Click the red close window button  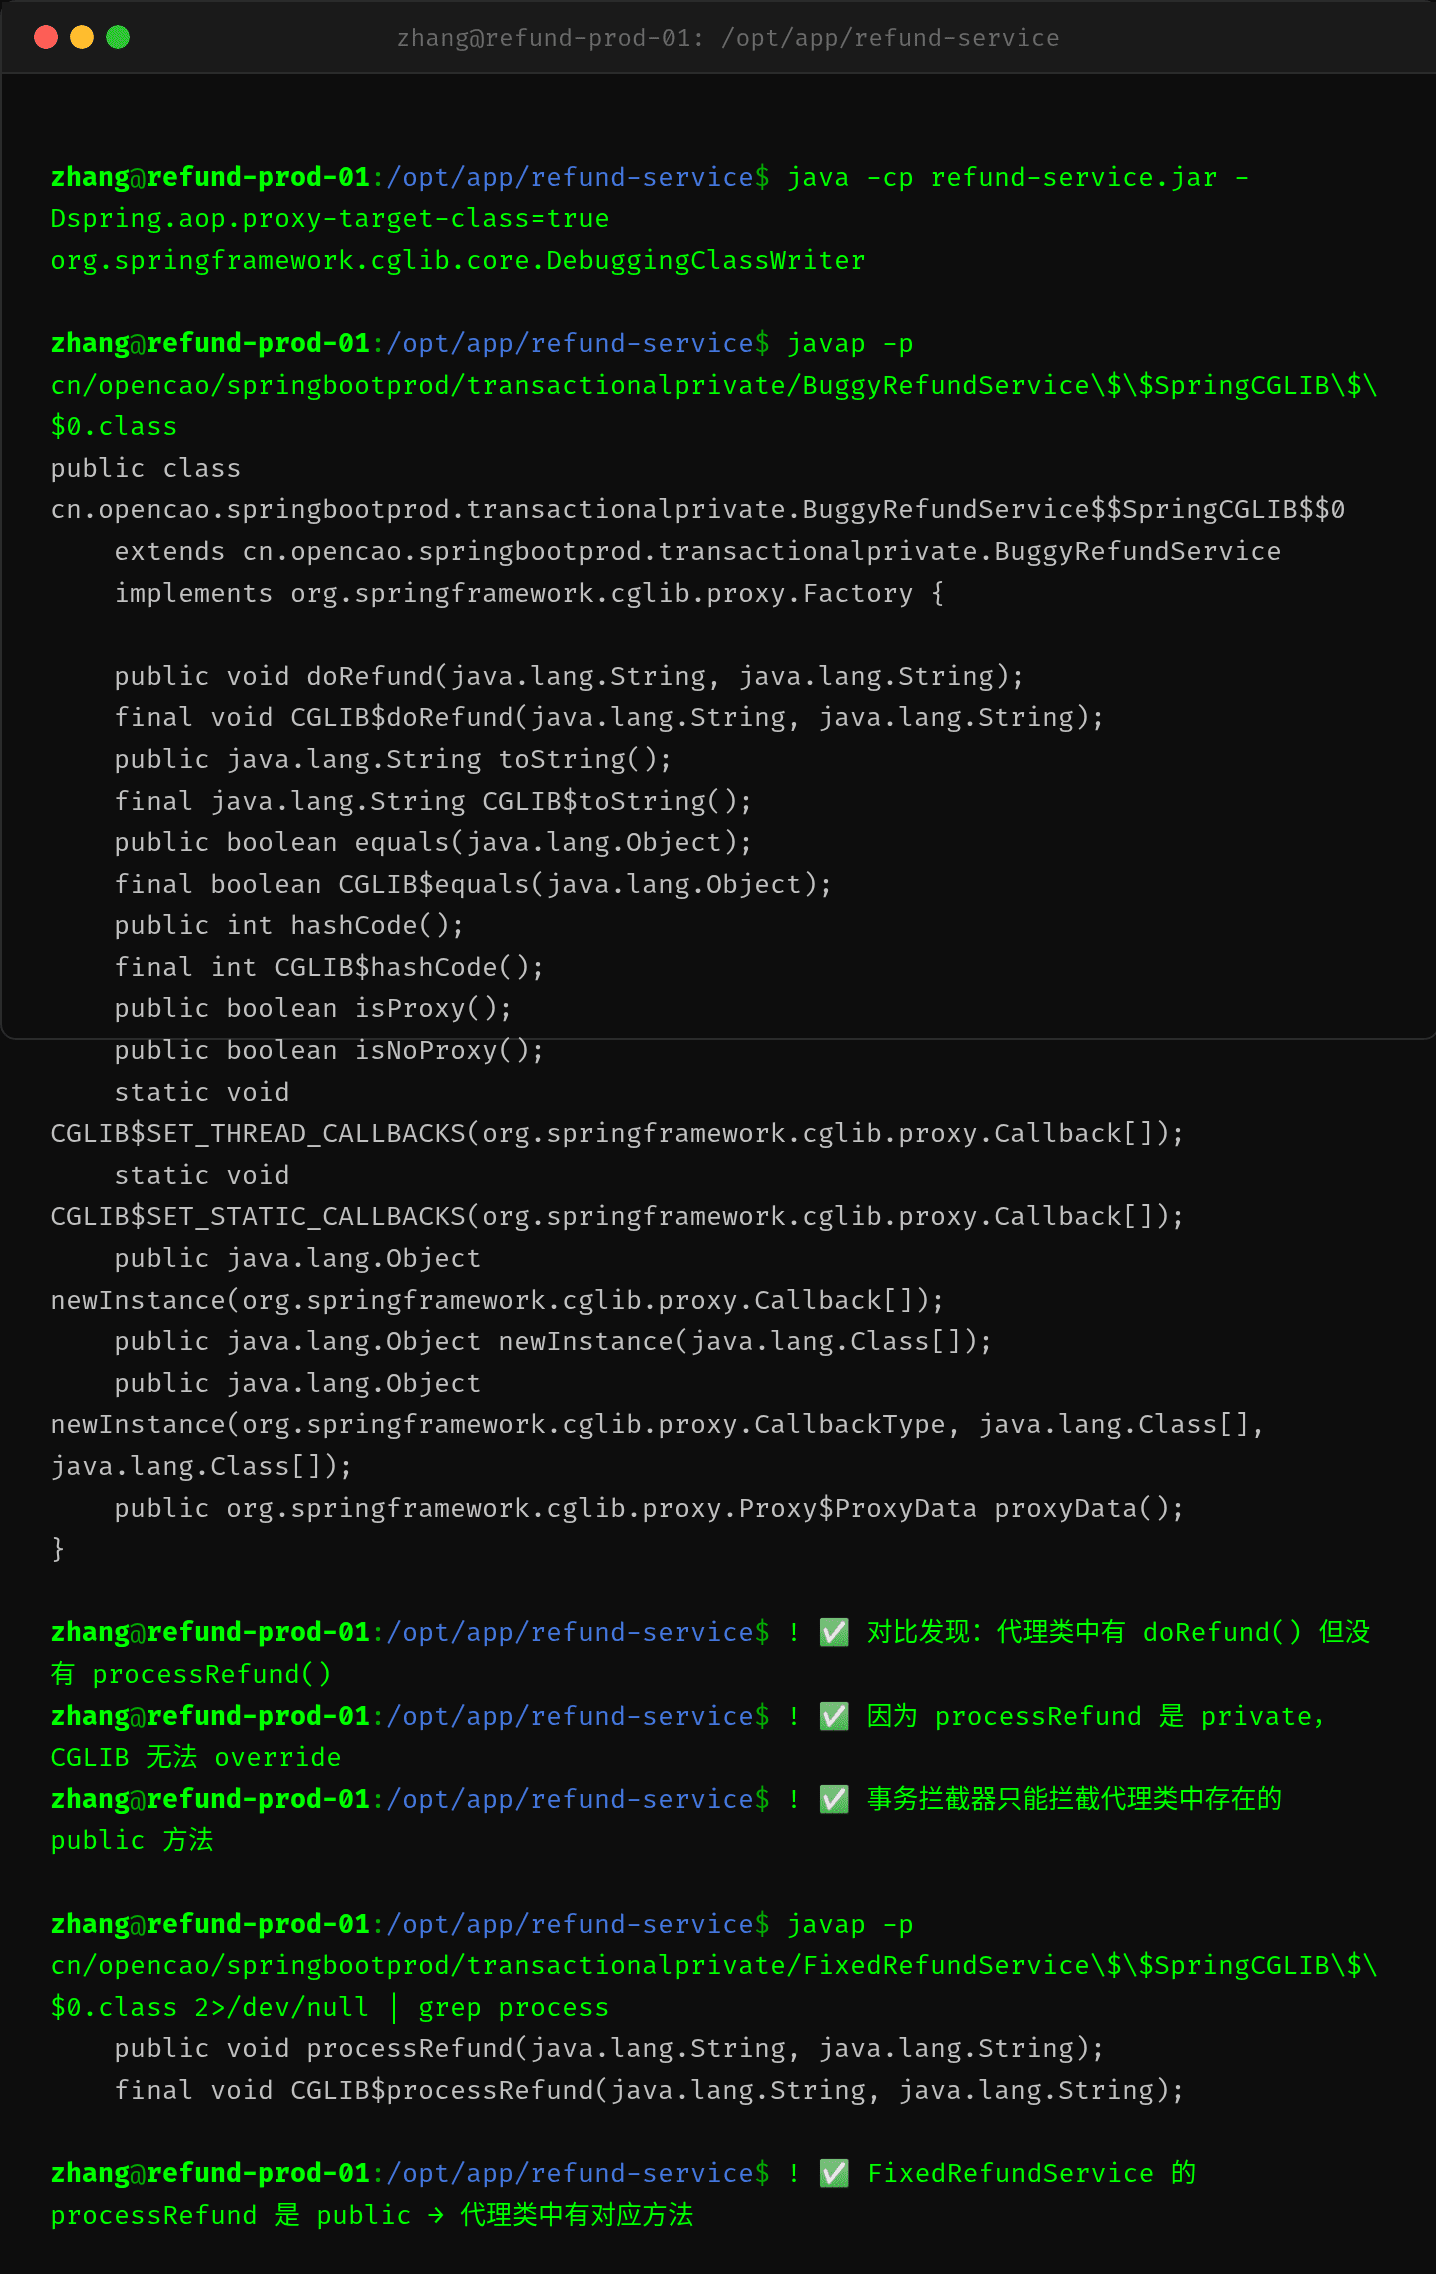pyautogui.click(x=46, y=37)
